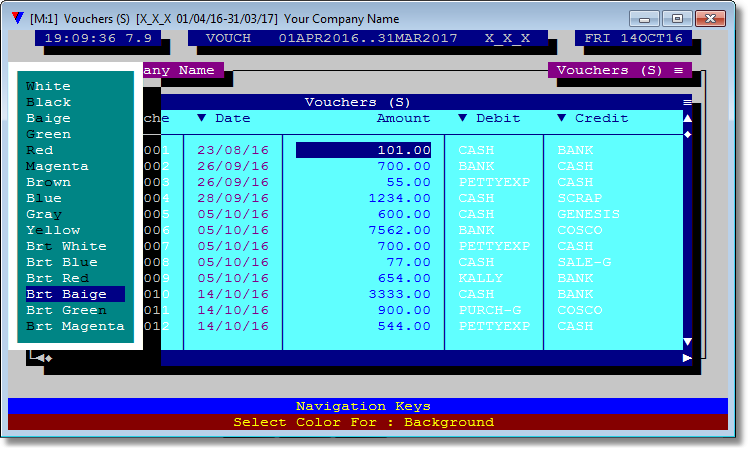748x450 pixels.
Task: Click date 23/08/16
Action: coord(233,150)
